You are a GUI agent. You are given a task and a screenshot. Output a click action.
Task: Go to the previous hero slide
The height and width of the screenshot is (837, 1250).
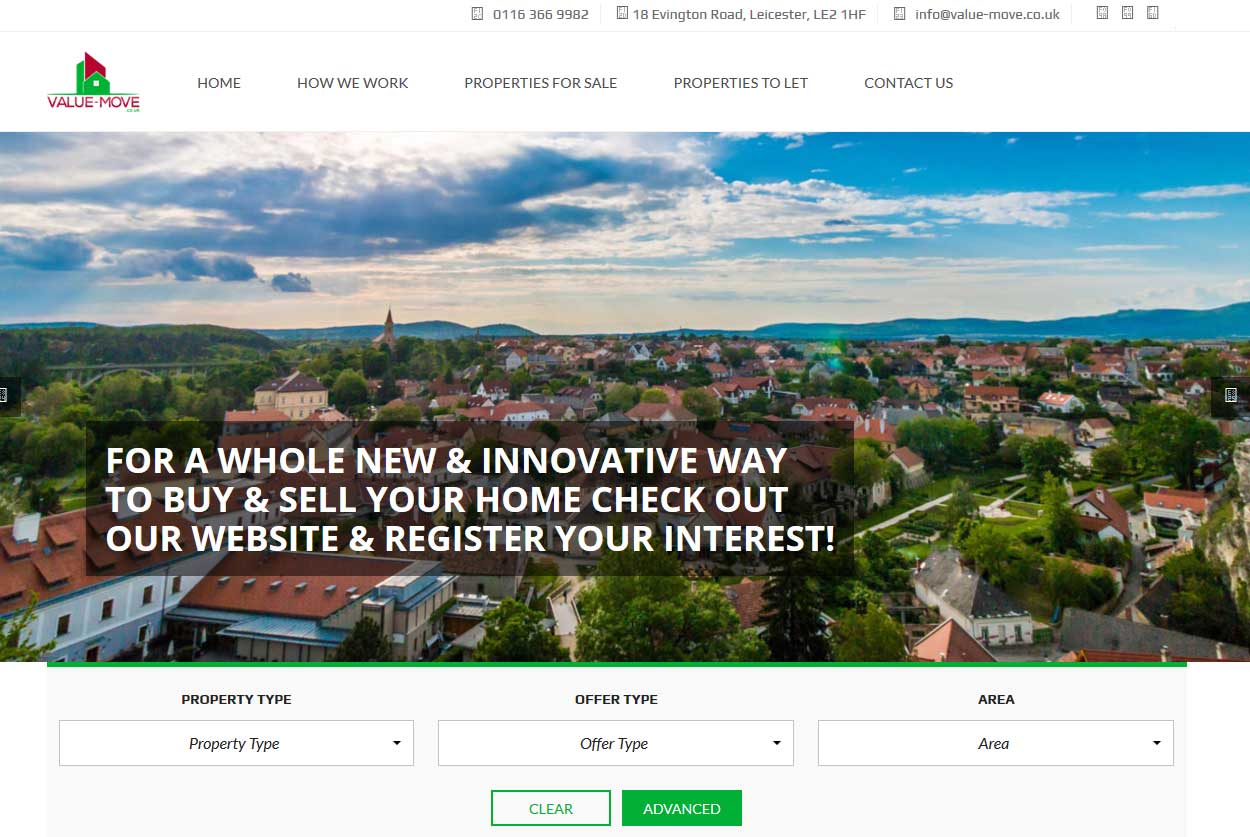pyautogui.click(x=9, y=395)
